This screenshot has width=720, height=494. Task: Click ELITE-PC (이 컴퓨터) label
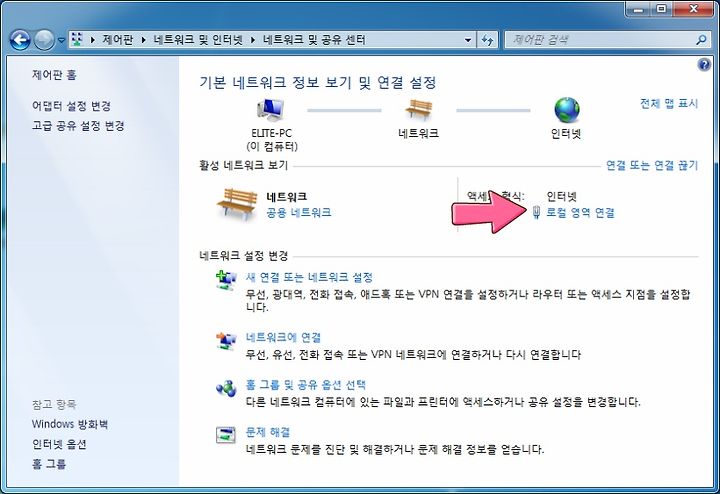click(x=271, y=140)
